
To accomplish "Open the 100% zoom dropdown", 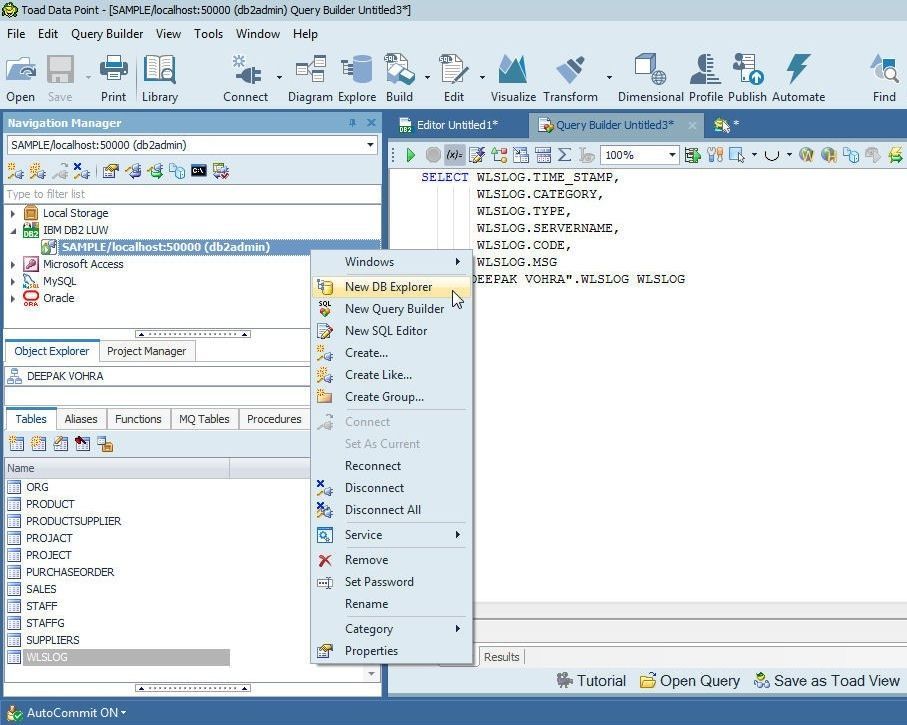I will click(x=672, y=155).
